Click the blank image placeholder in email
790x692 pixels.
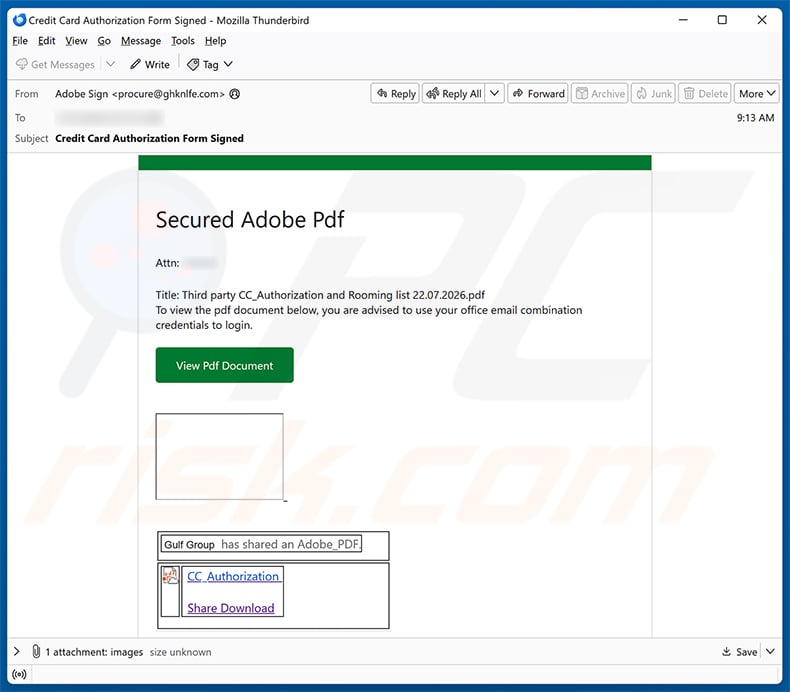coord(220,457)
